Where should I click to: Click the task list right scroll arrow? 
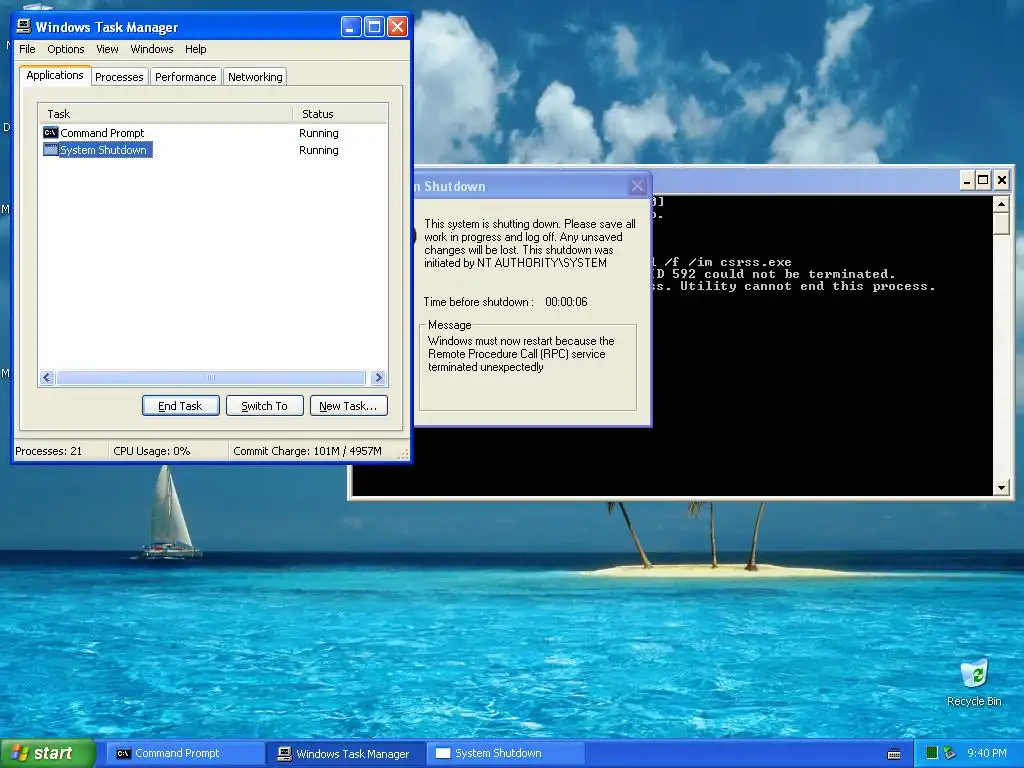click(378, 377)
